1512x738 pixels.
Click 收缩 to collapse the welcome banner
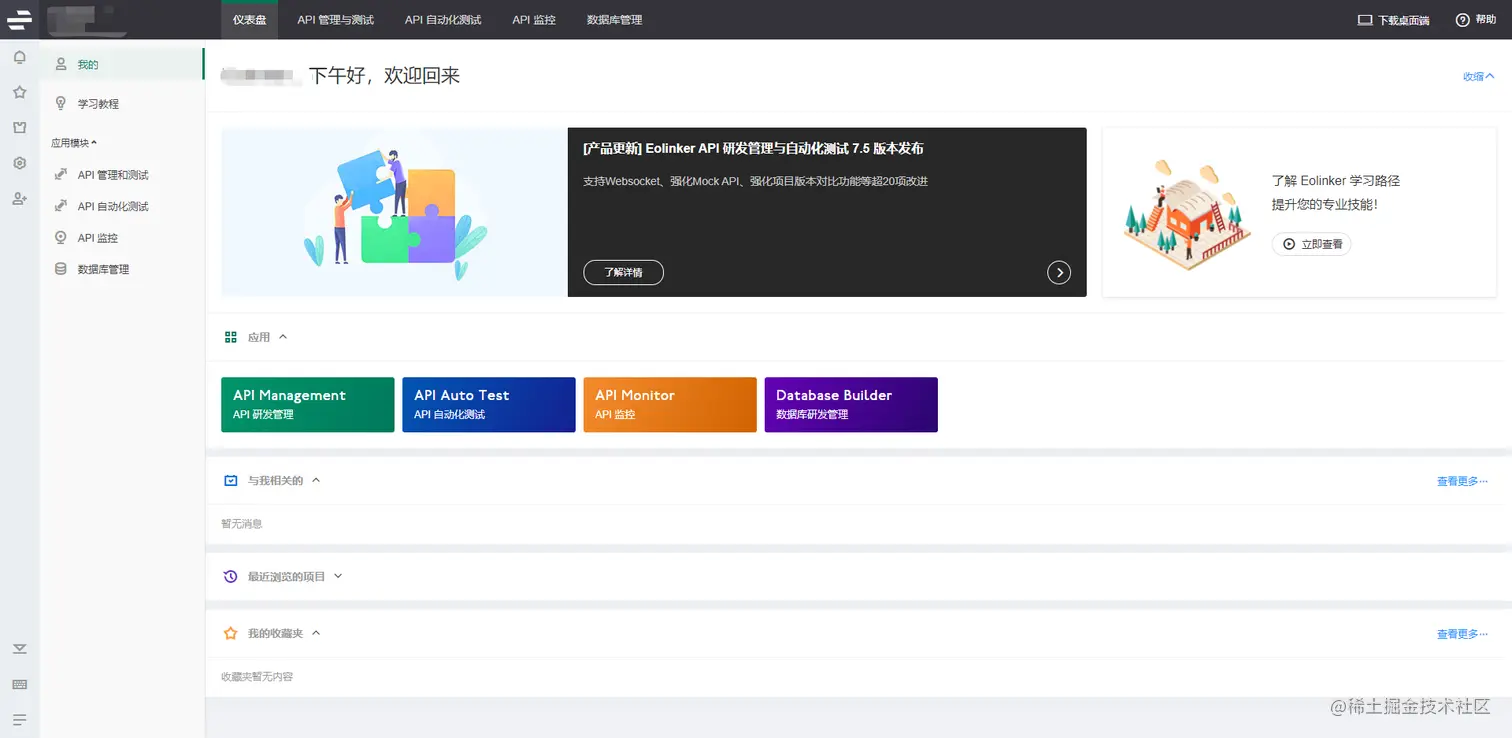(1479, 76)
